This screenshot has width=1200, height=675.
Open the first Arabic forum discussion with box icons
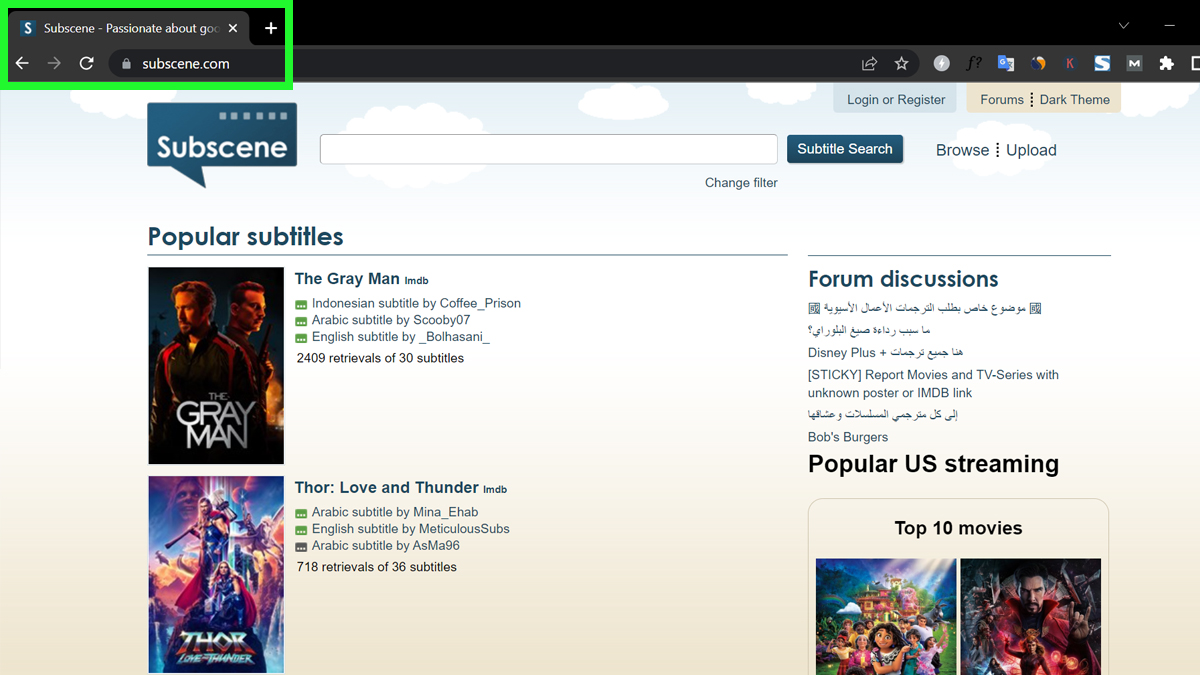pos(925,308)
